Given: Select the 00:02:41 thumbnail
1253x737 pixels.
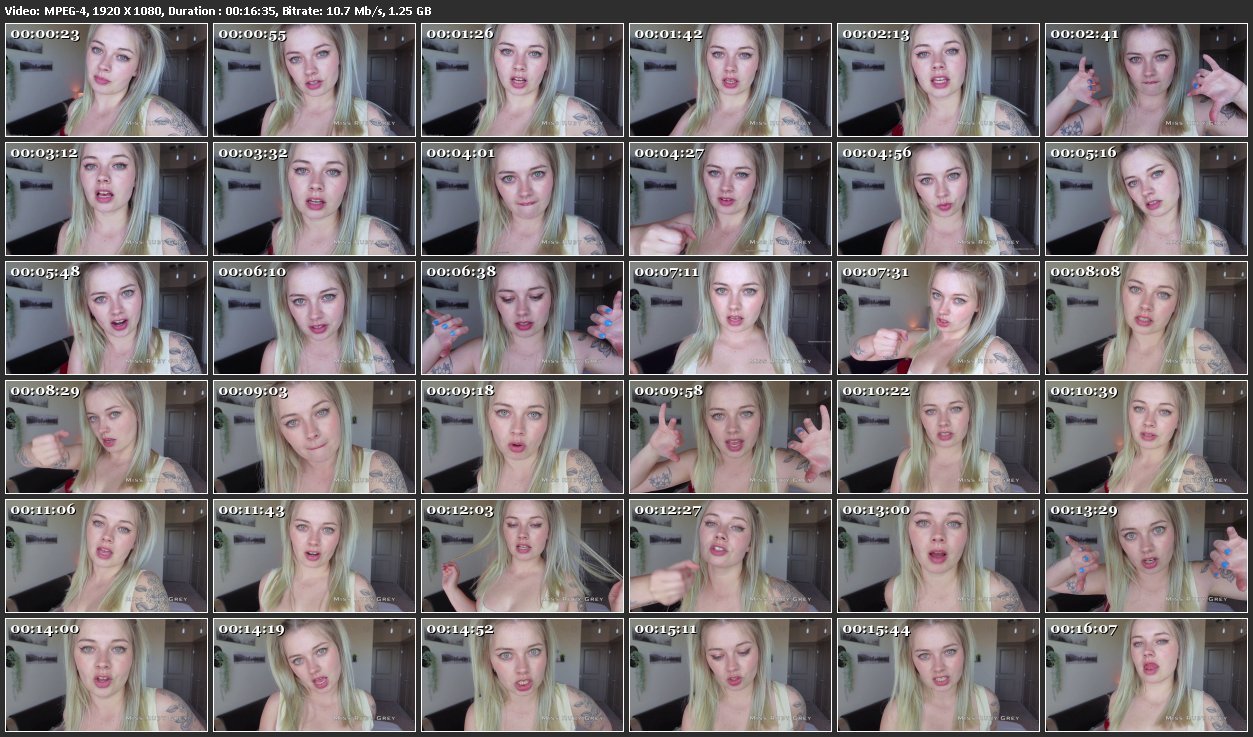Looking at the screenshot, I should (1146, 80).
